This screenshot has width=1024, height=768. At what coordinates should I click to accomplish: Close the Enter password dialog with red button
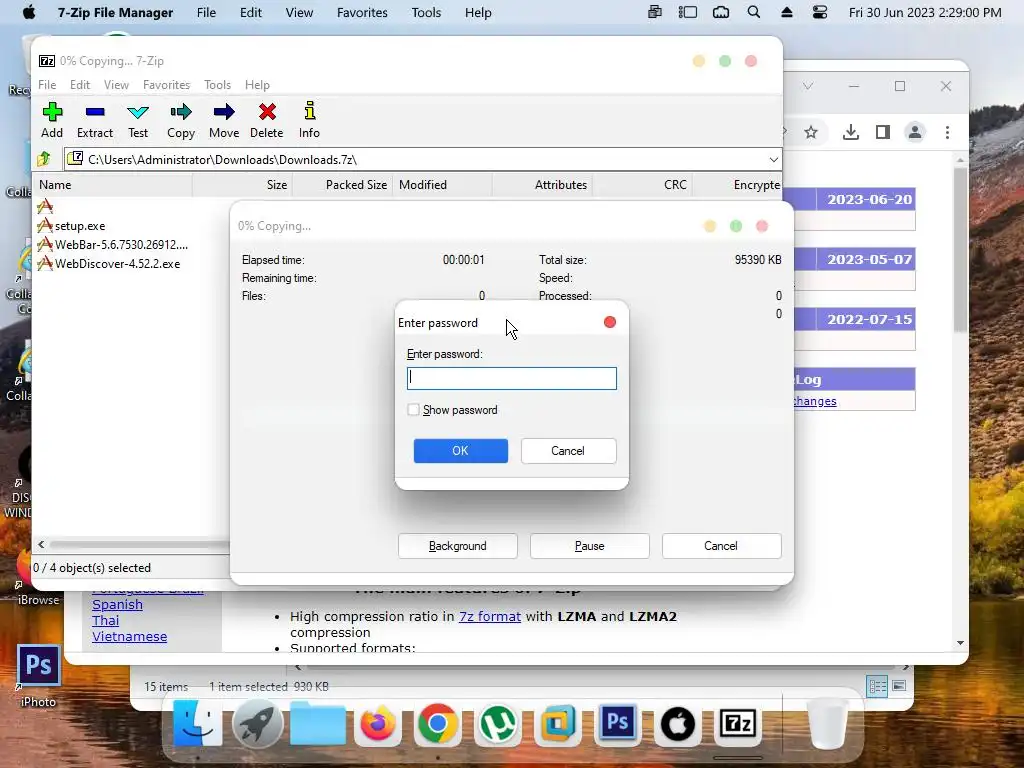click(x=610, y=322)
